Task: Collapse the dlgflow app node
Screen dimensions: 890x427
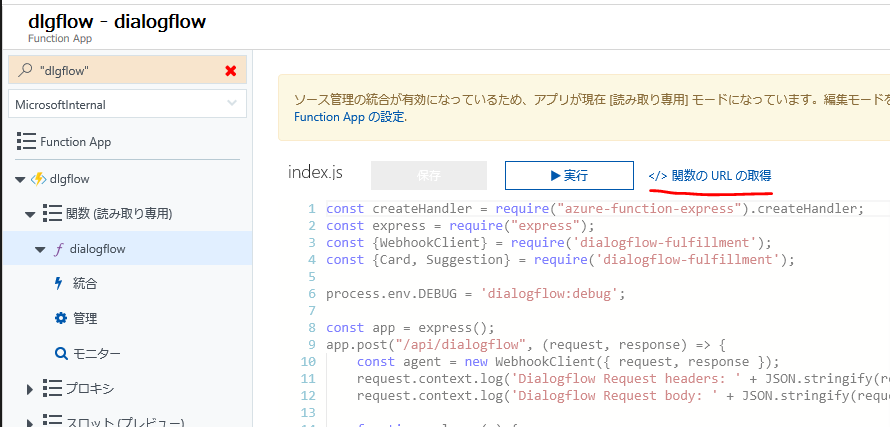Action: tap(20, 180)
